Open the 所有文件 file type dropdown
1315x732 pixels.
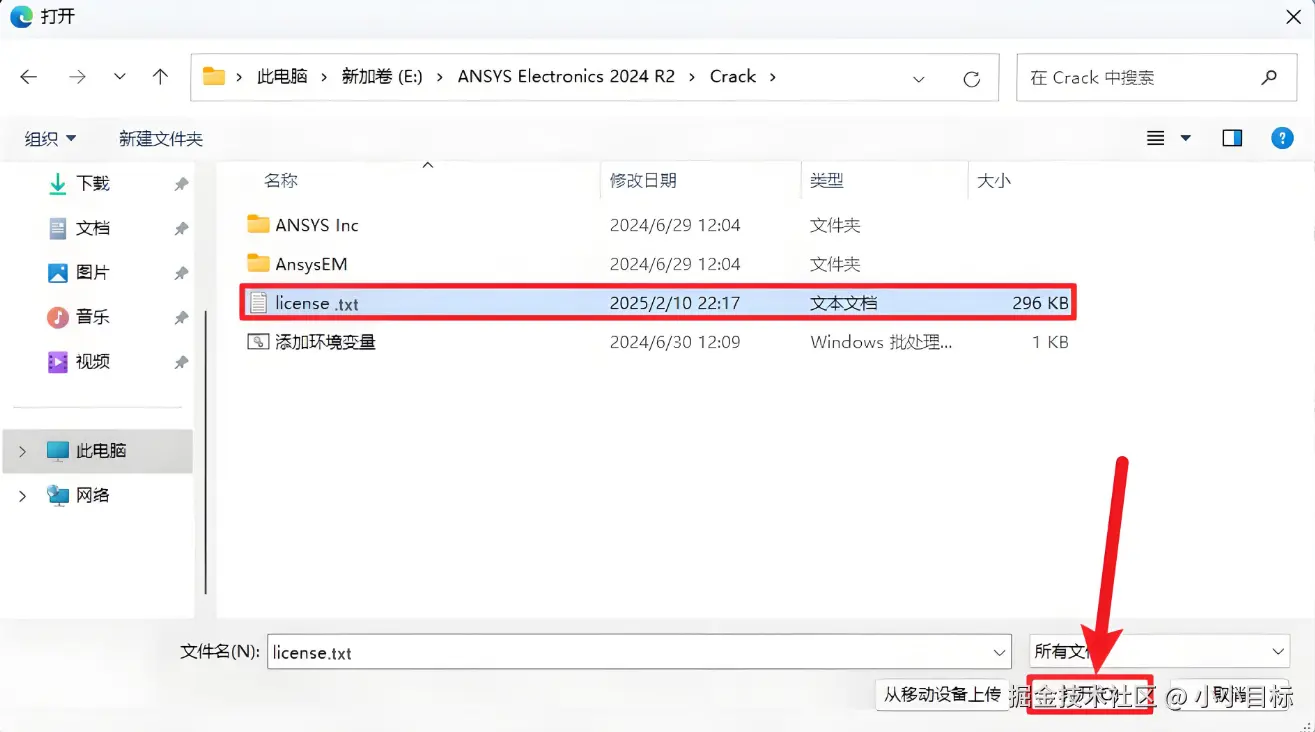pyautogui.click(x=1159, y=652)
